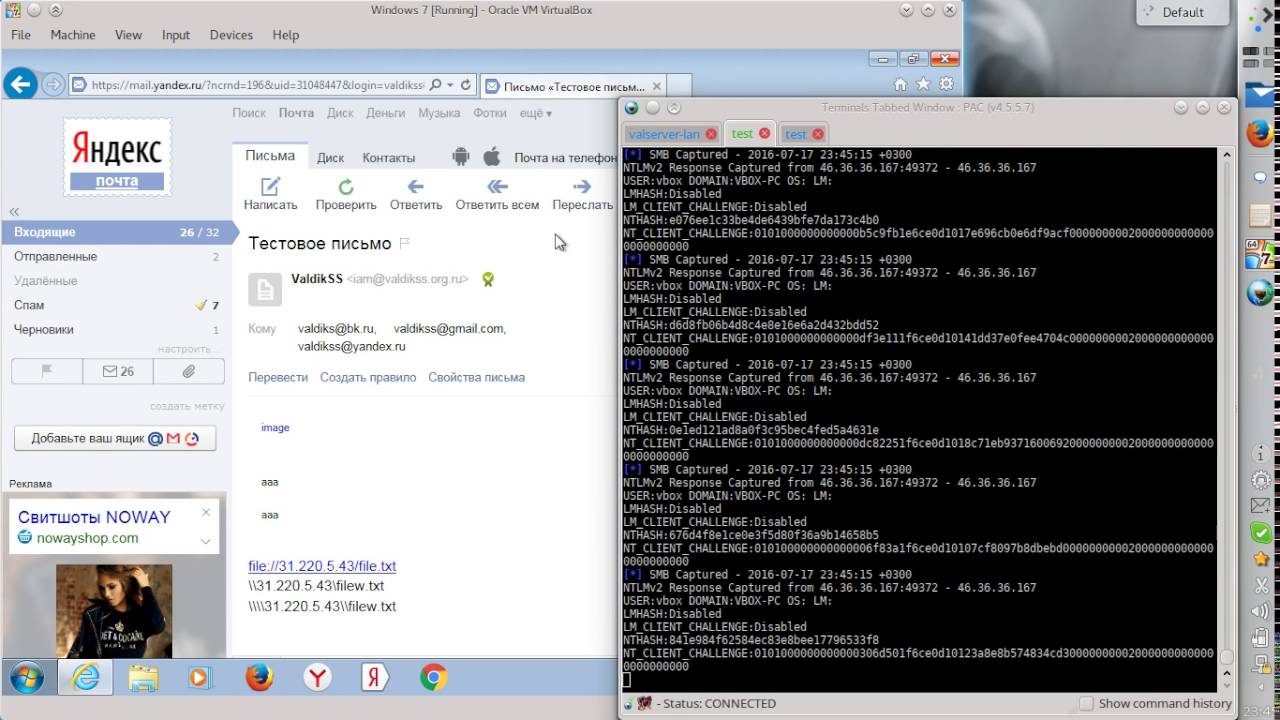
Task: Filter messages with attachments paperclip button
Action: tap(189, 371)
